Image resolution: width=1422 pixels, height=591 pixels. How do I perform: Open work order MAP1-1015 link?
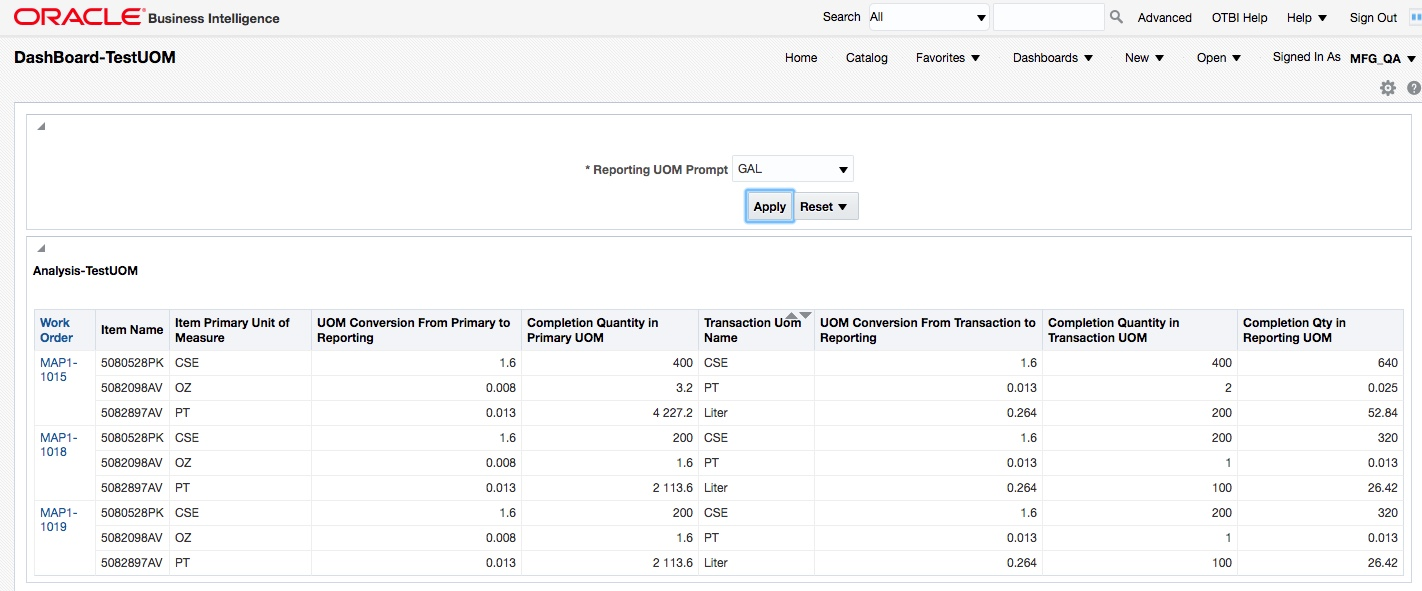coord(59,370)
